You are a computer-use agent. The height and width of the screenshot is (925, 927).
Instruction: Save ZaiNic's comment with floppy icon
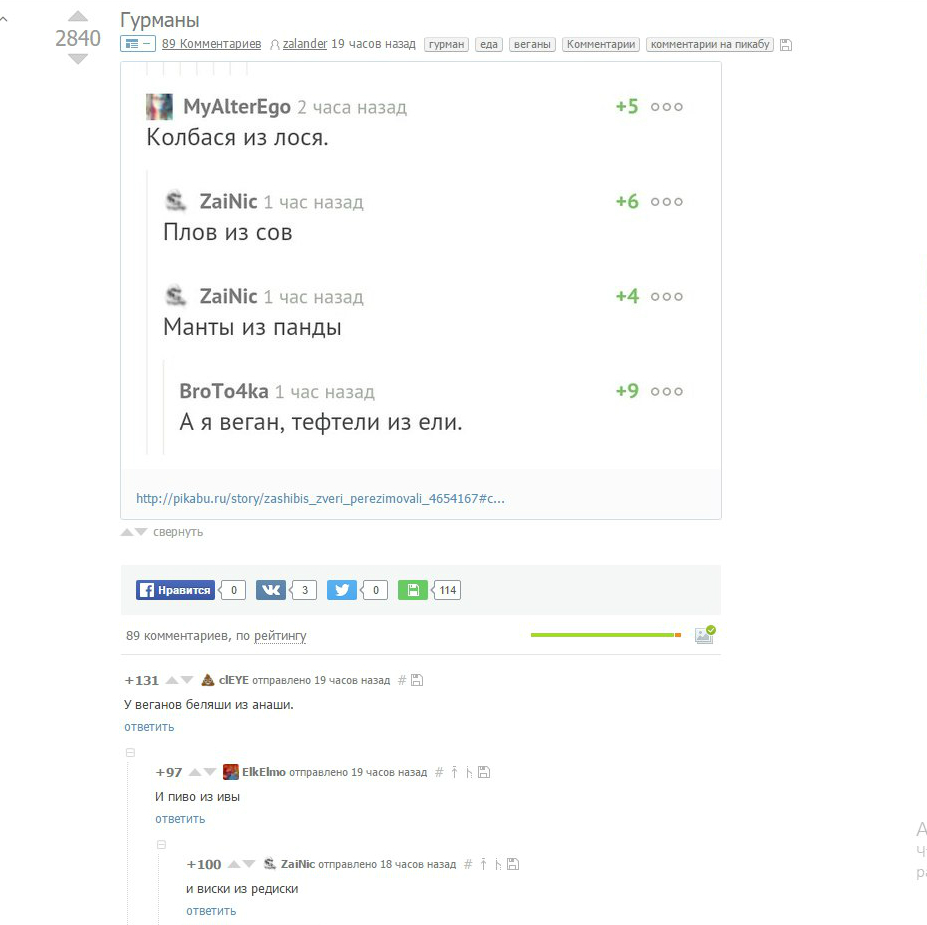513,864
